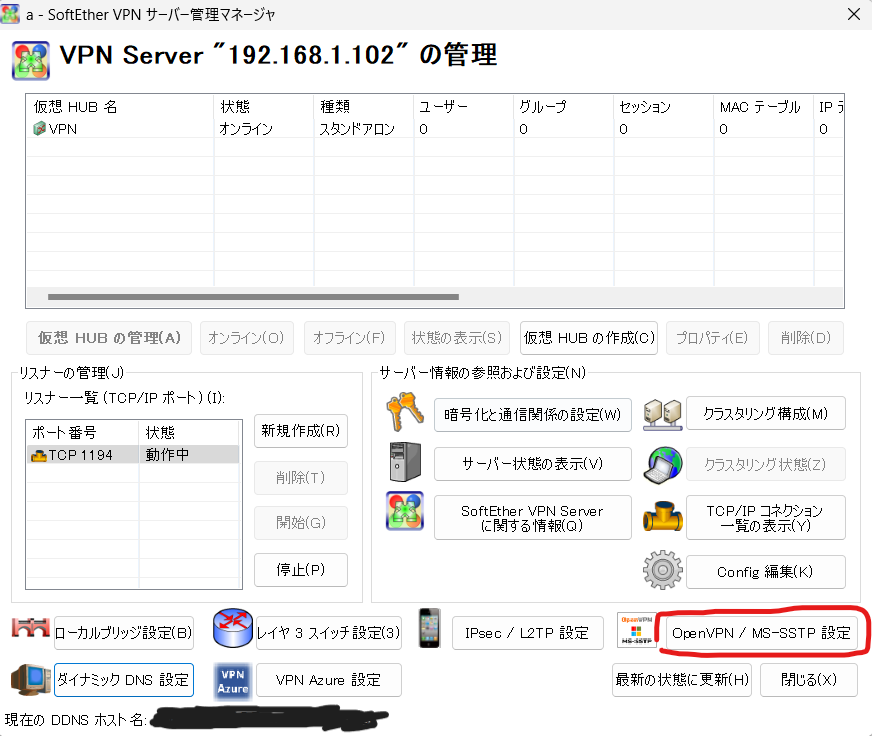This screenshot has height=736, width=872.
Task: Click the 状態 column header in the hub list
Action: point(264,106)
